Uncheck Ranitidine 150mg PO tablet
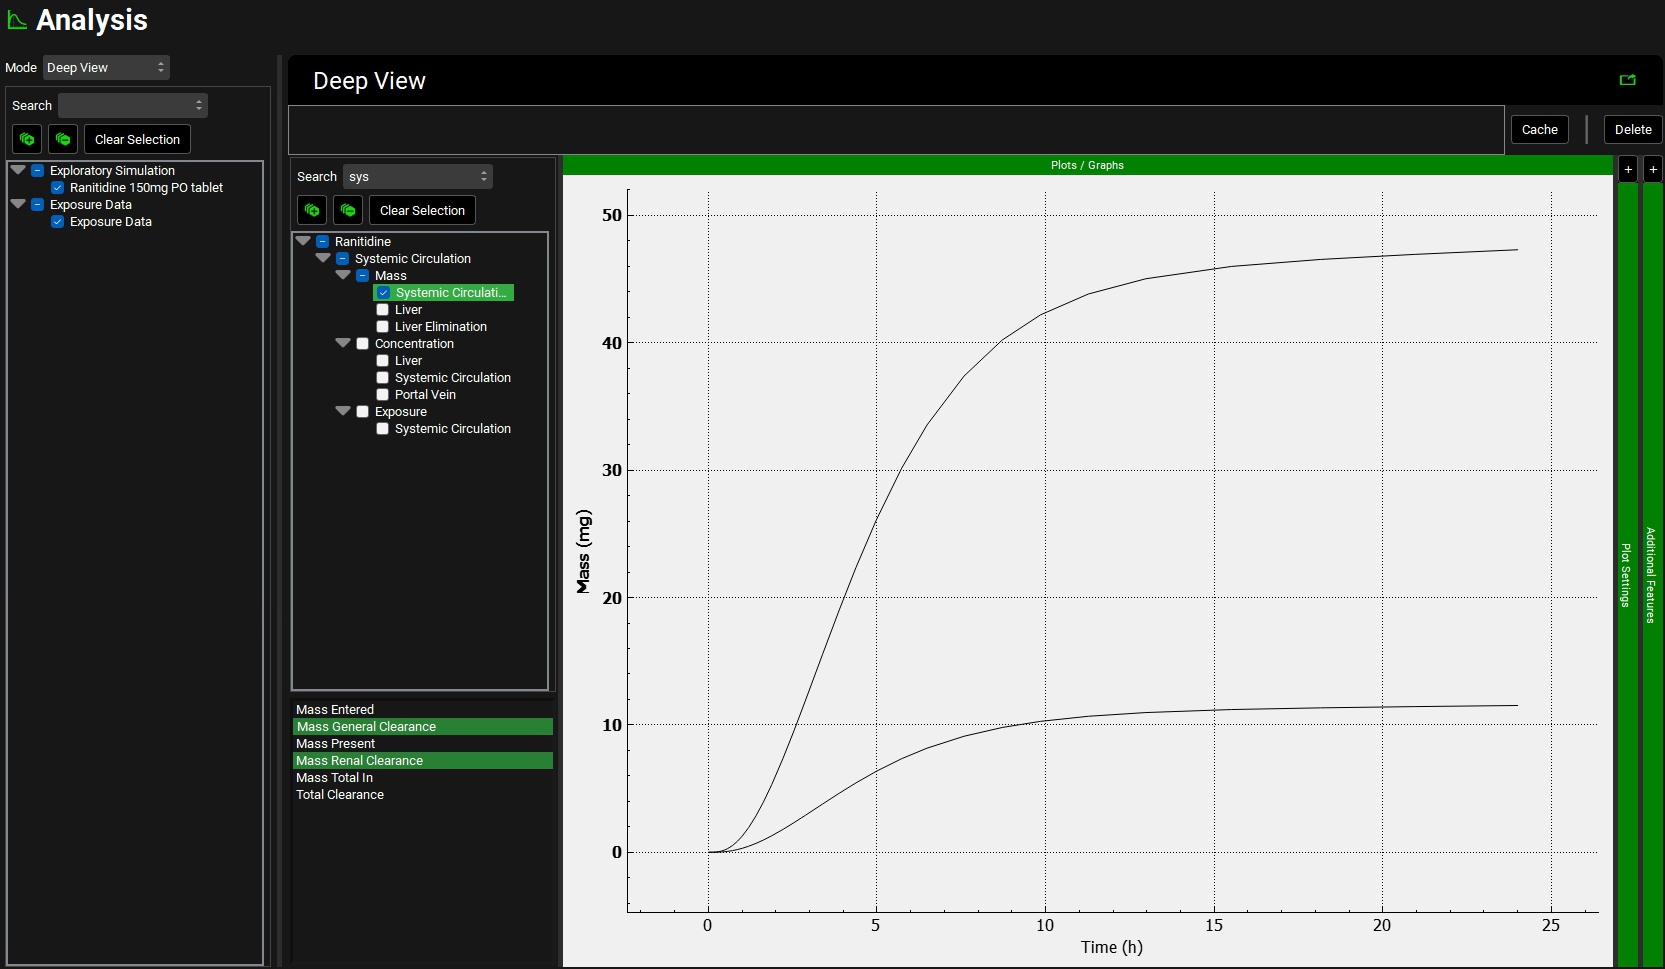 click(58, 188)
